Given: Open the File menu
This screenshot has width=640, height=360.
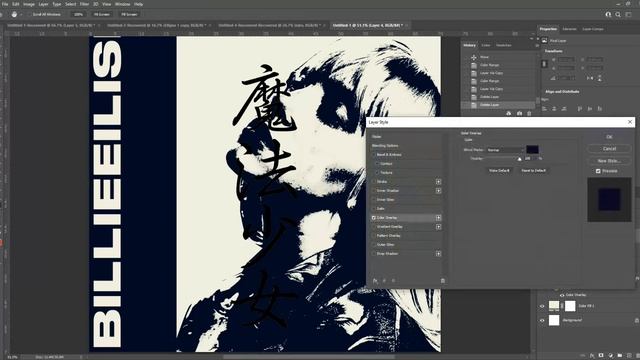Looking at the screenshot, I should tap(5, 4).
